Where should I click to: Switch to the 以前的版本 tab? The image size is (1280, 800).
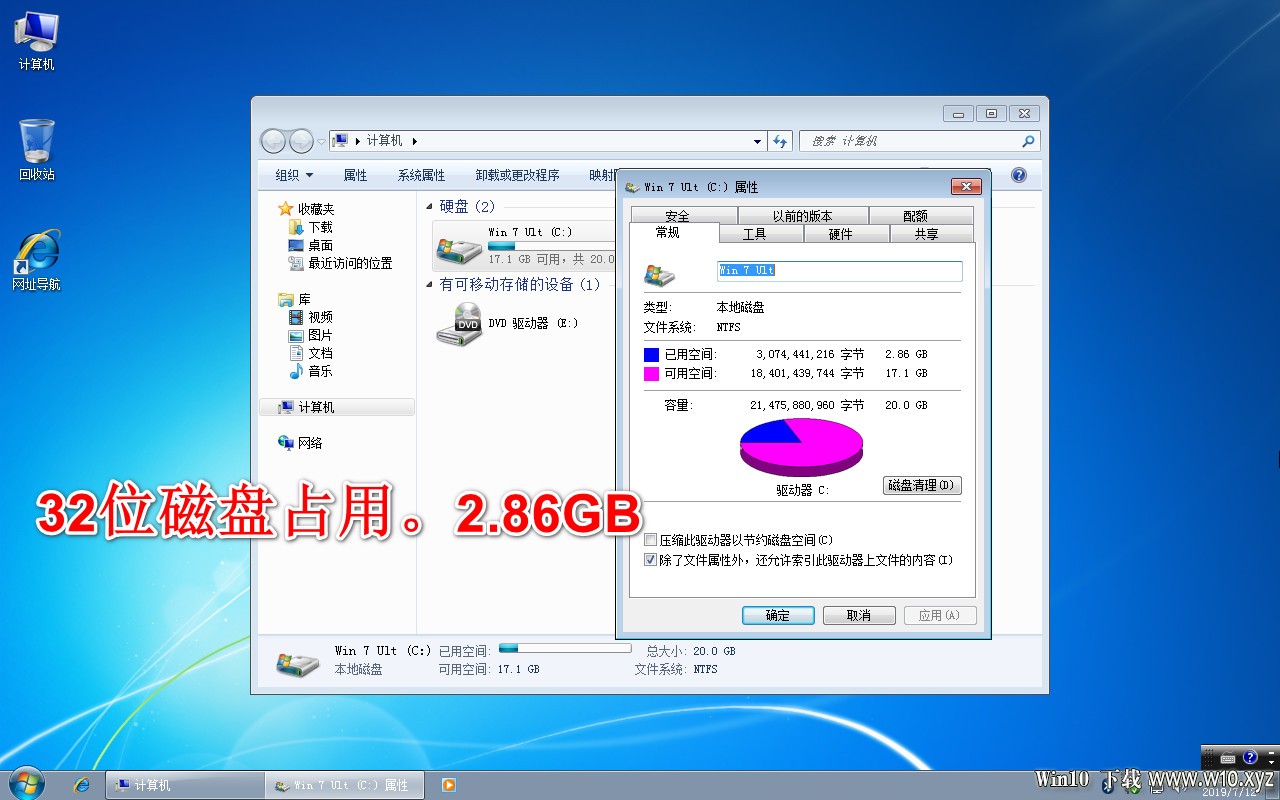pos(802,216)
